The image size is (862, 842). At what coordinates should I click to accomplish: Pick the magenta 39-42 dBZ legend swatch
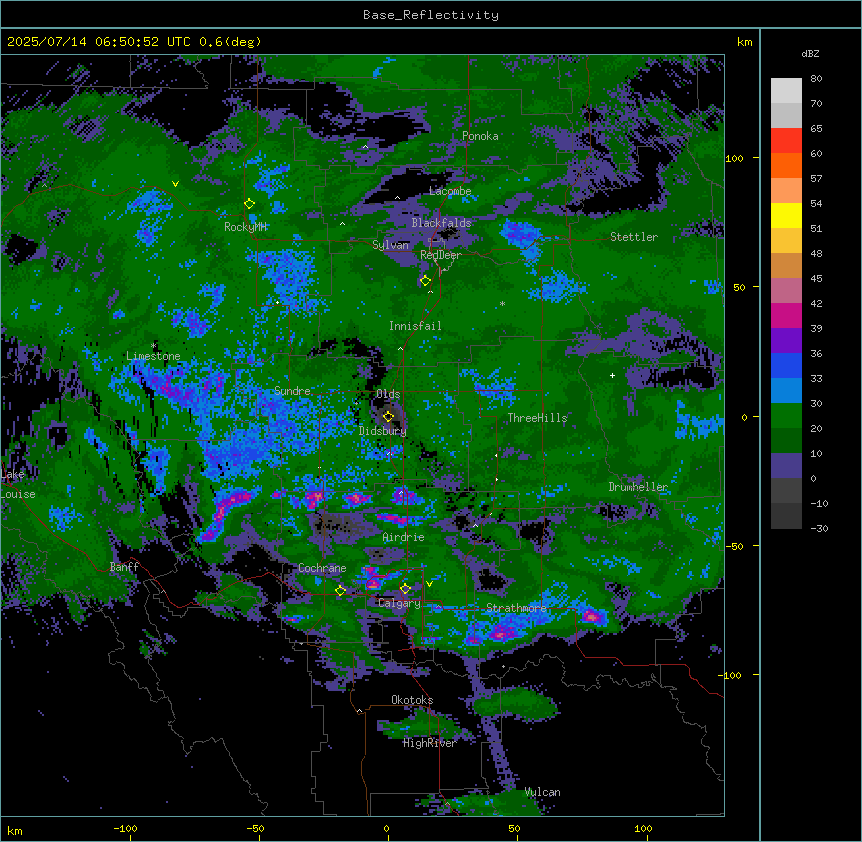(786, 315)
